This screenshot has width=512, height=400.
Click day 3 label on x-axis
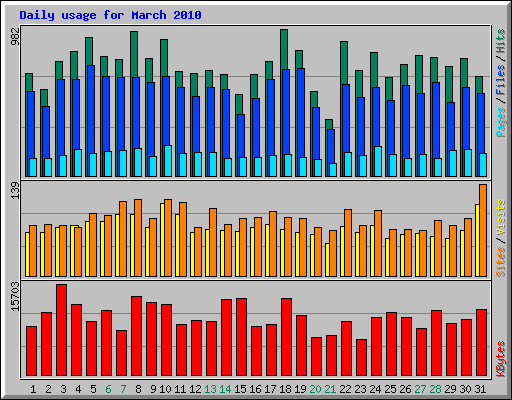[x=63, y=389]
